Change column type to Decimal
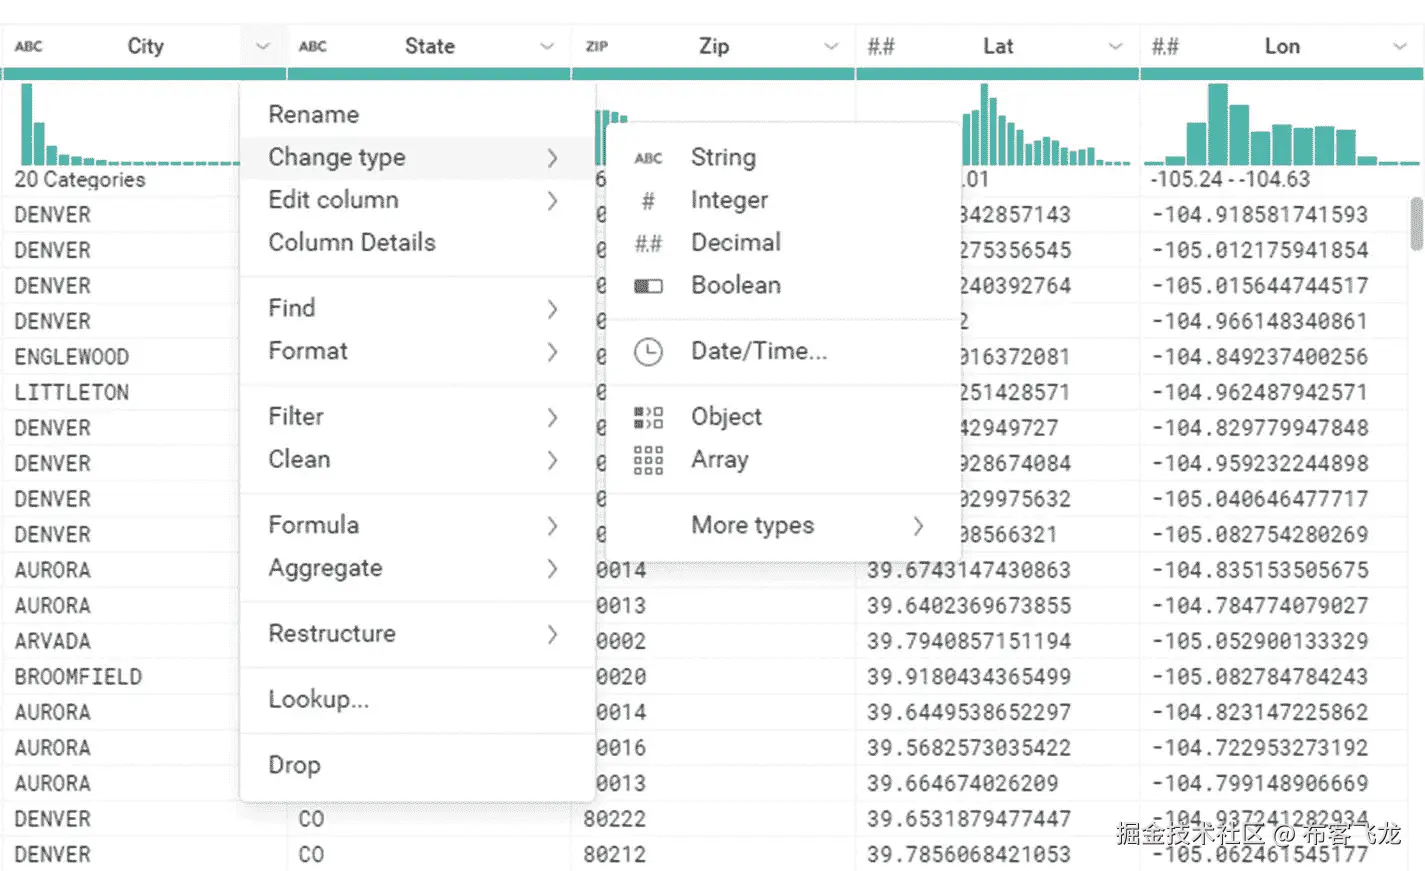The height and width of the screenshot is (871, 1425). 782,242
